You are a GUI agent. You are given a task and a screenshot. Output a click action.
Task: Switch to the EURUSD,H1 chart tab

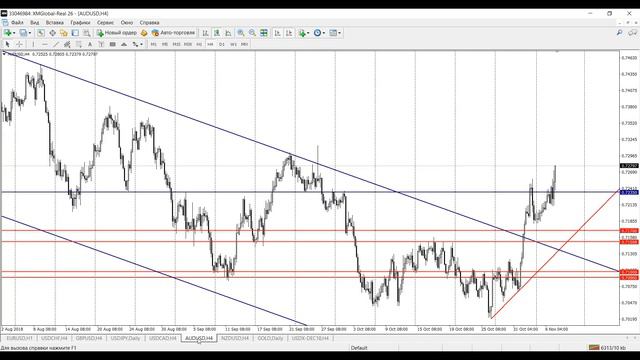(20, 338)
